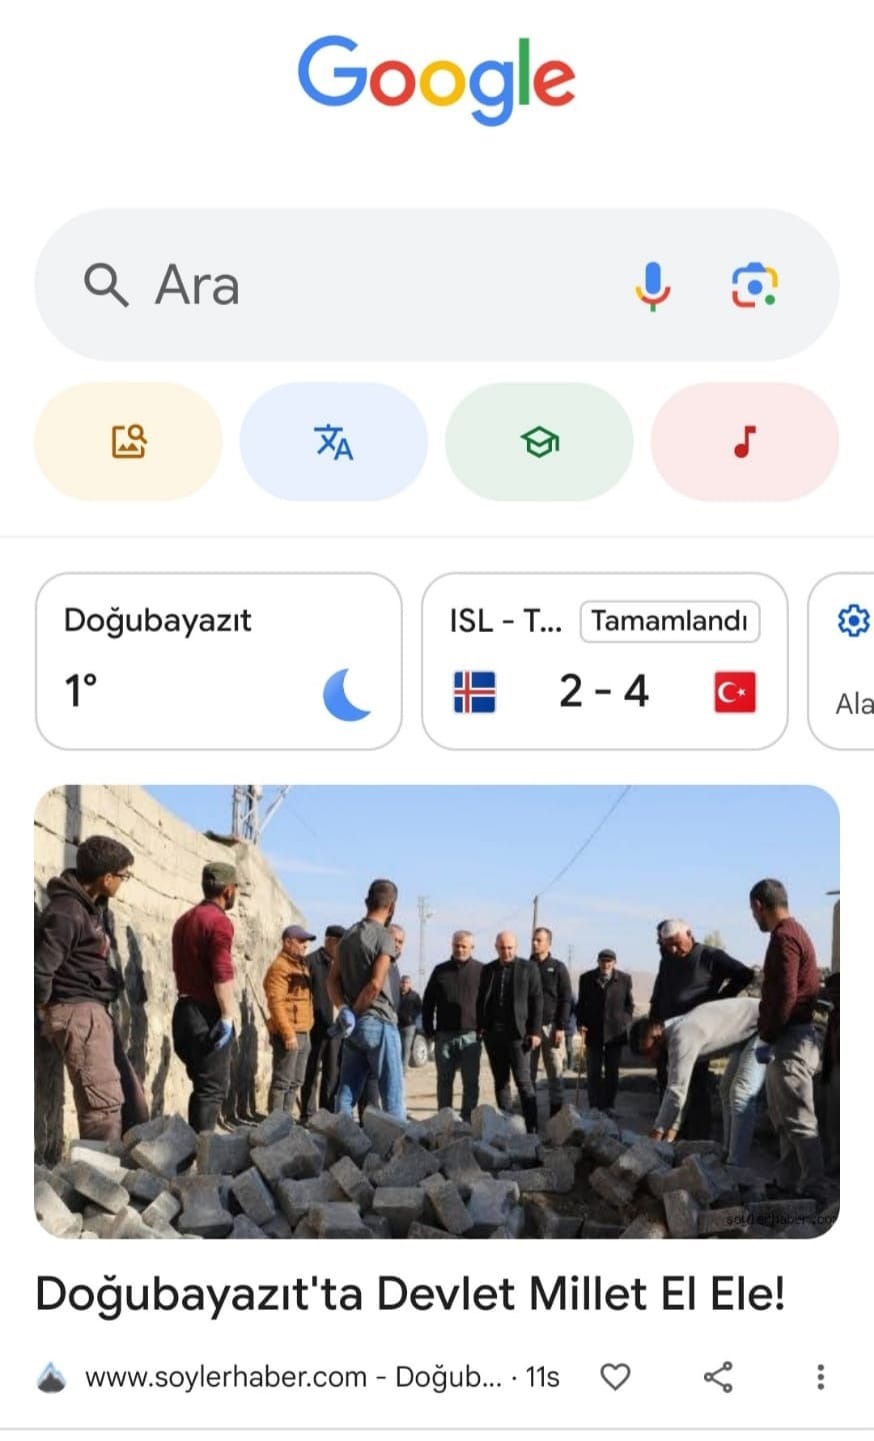Open the article's three-dot options menu

point(820,1377)
